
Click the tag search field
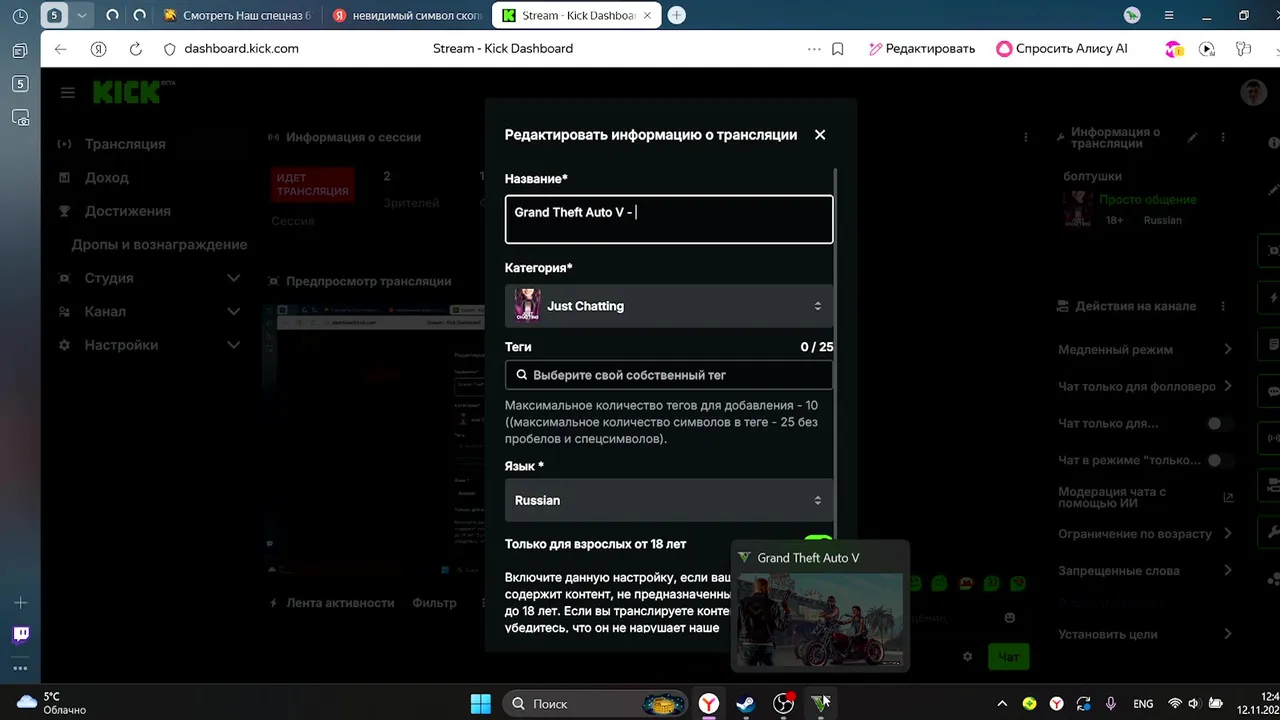(669, 375)
